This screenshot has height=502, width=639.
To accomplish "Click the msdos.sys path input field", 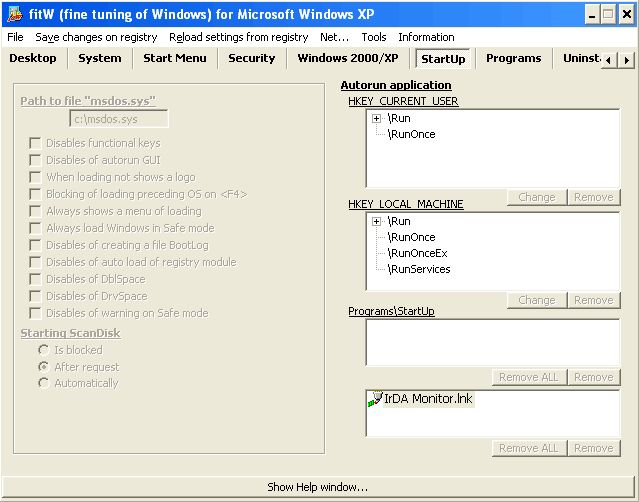I will pyautogui.click(x=119, y=119).
